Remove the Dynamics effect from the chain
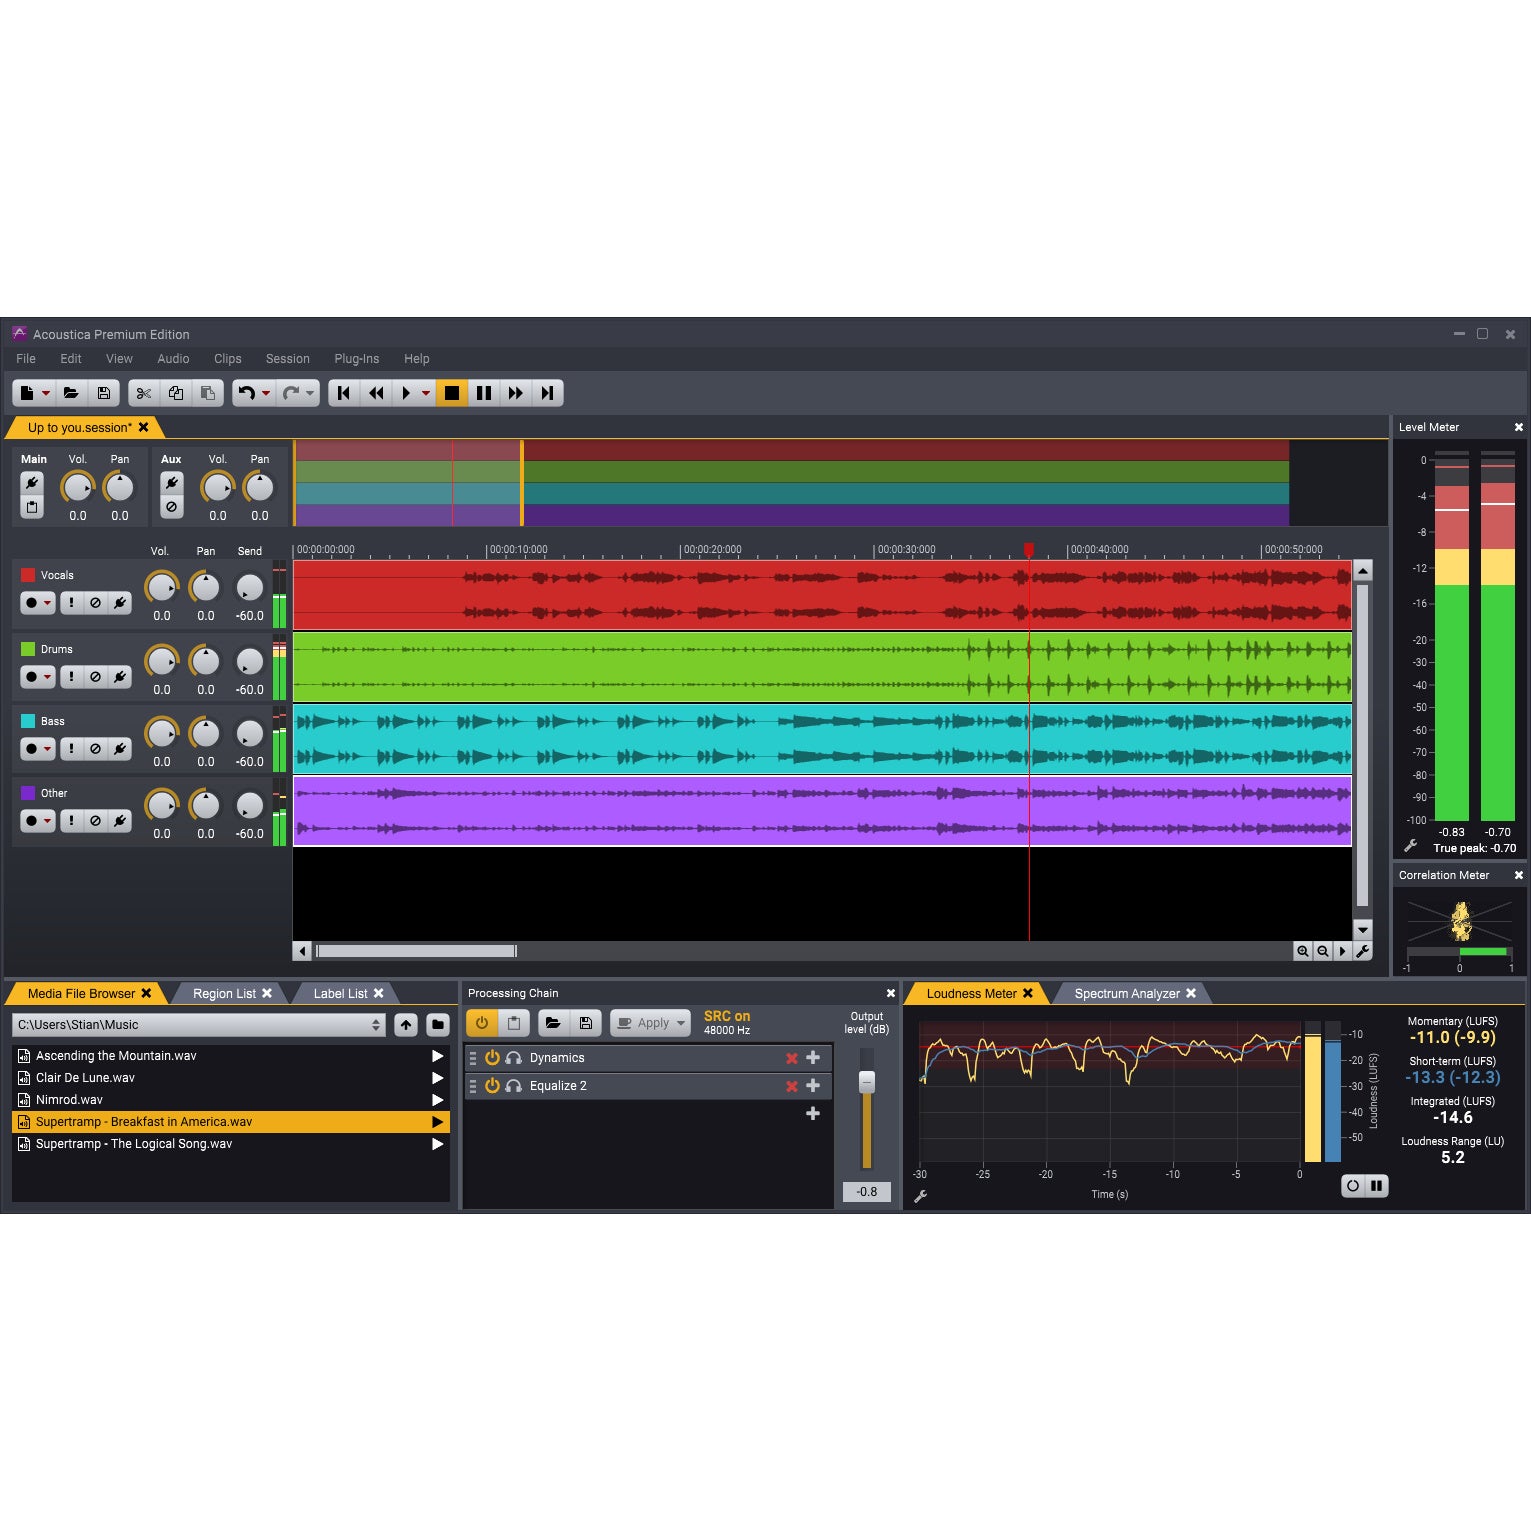The image size is (1531, 1531). pos(792,1058)
